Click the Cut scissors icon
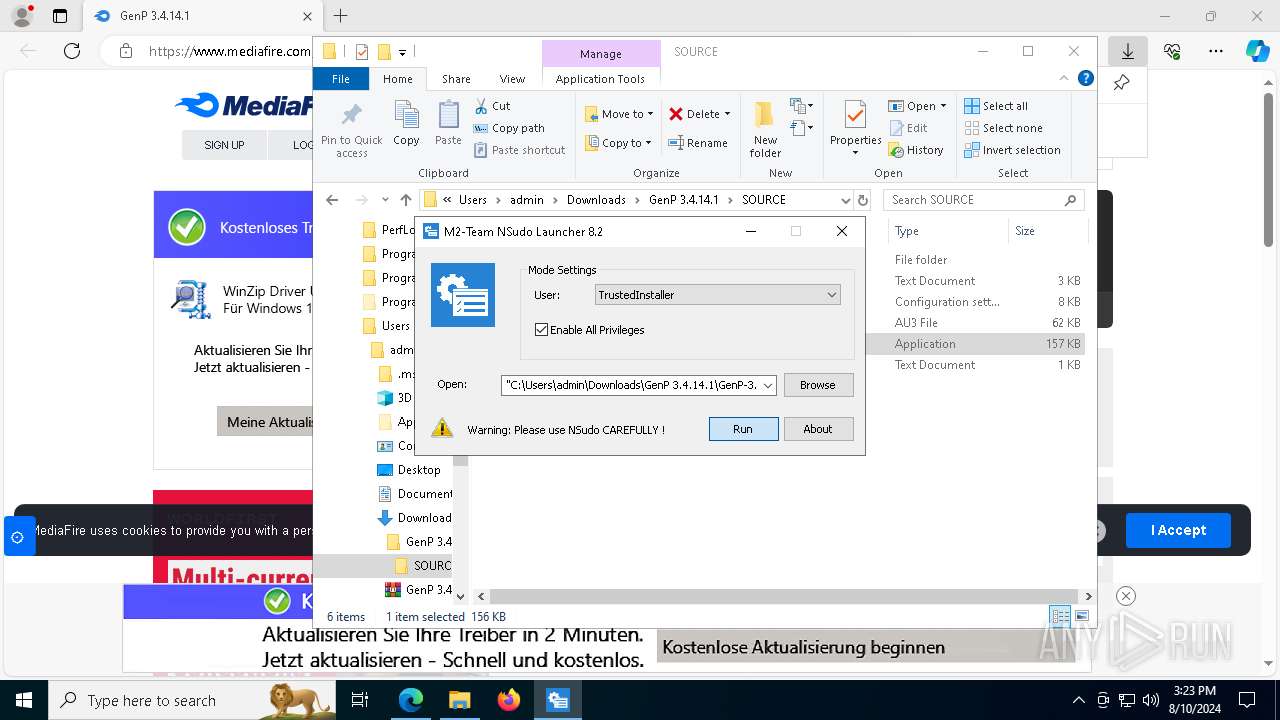Screen dimensions: 1280x720 481,106
